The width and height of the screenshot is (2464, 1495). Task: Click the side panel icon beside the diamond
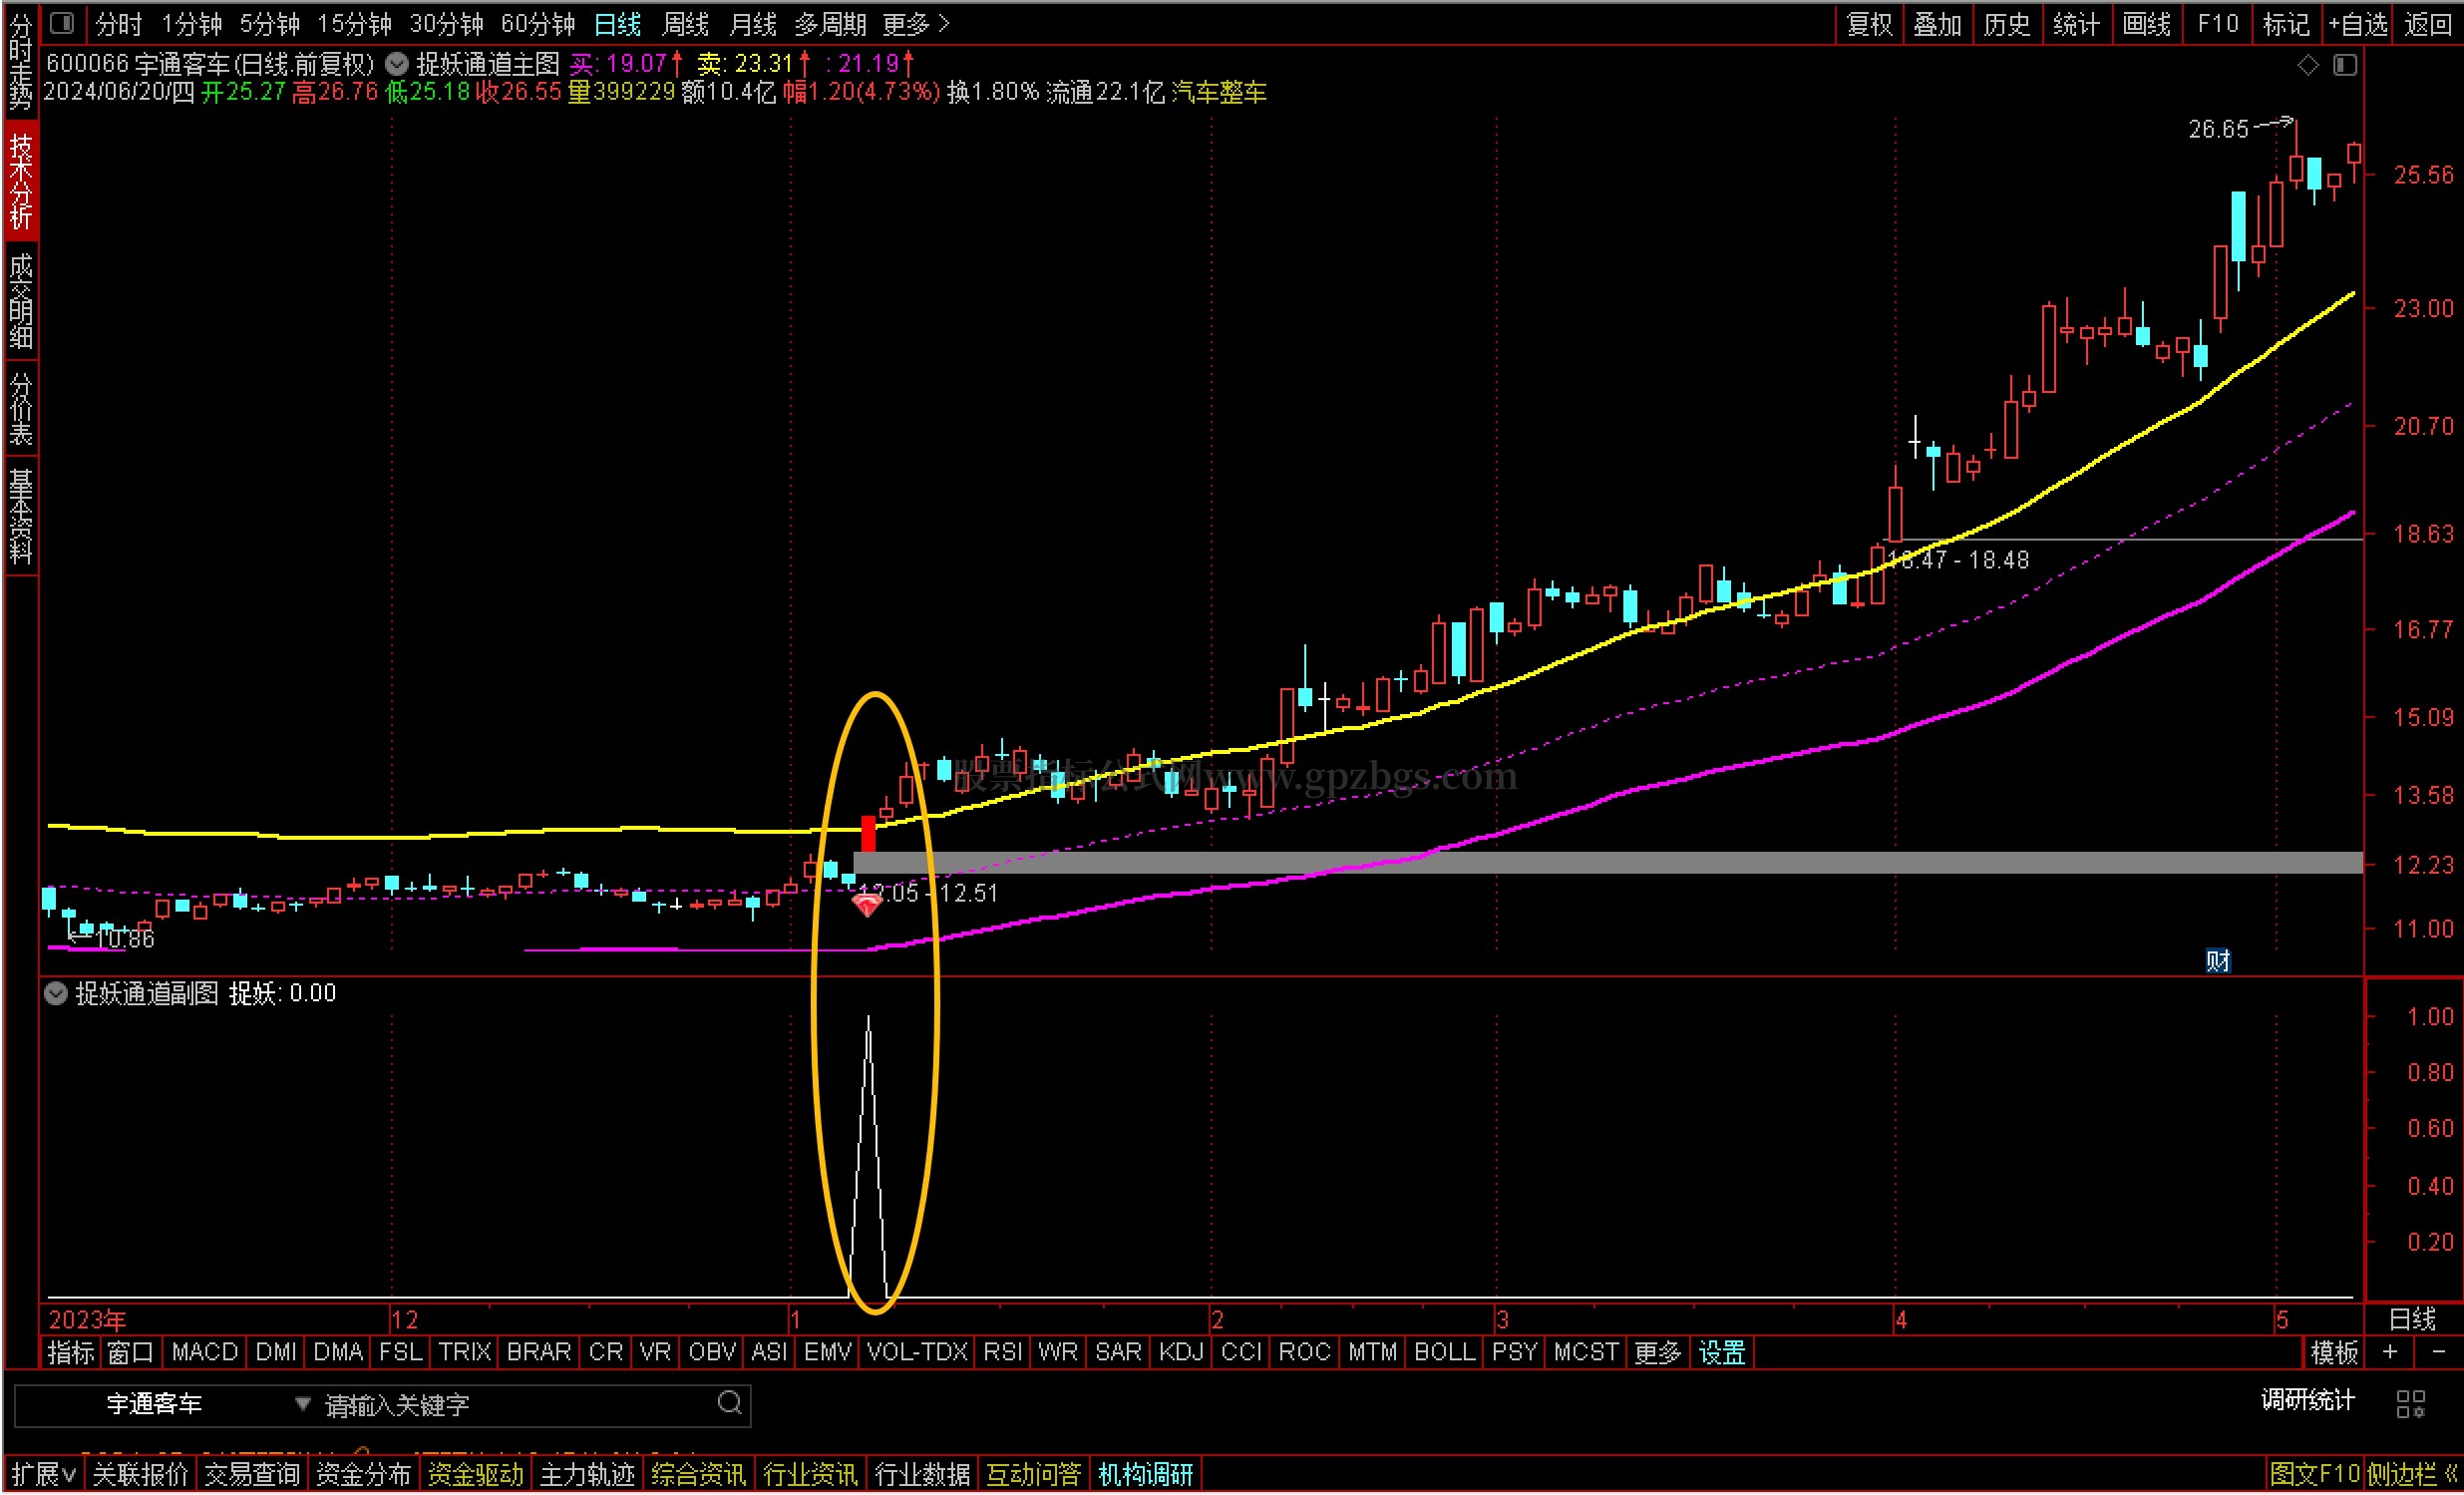click(2345, 65)
